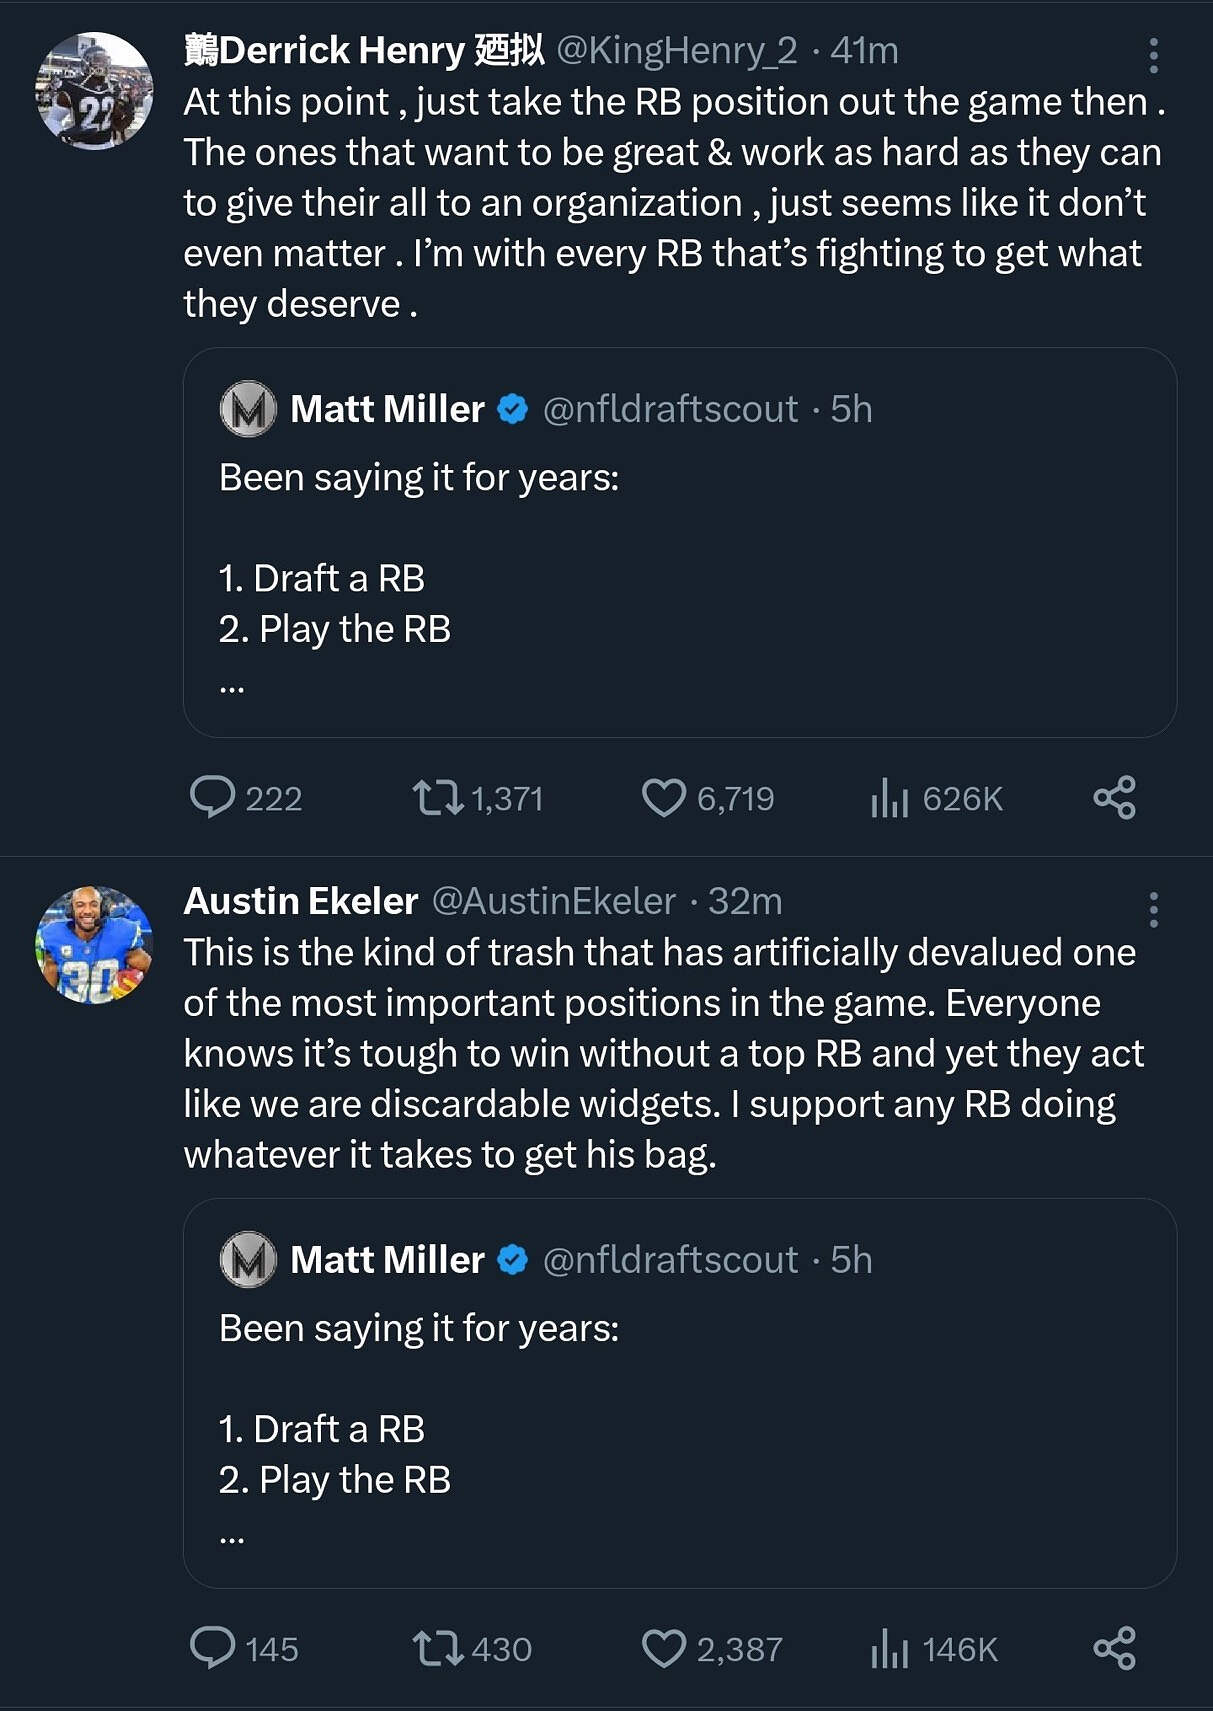Reply to Austin Ekeler's tweet
The width and height of the screenshot is (1213, 1711).
pos(213,1648)
